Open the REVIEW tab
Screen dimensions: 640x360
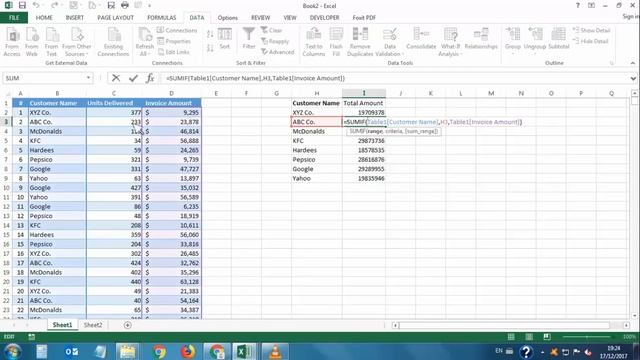coord(260,18)
